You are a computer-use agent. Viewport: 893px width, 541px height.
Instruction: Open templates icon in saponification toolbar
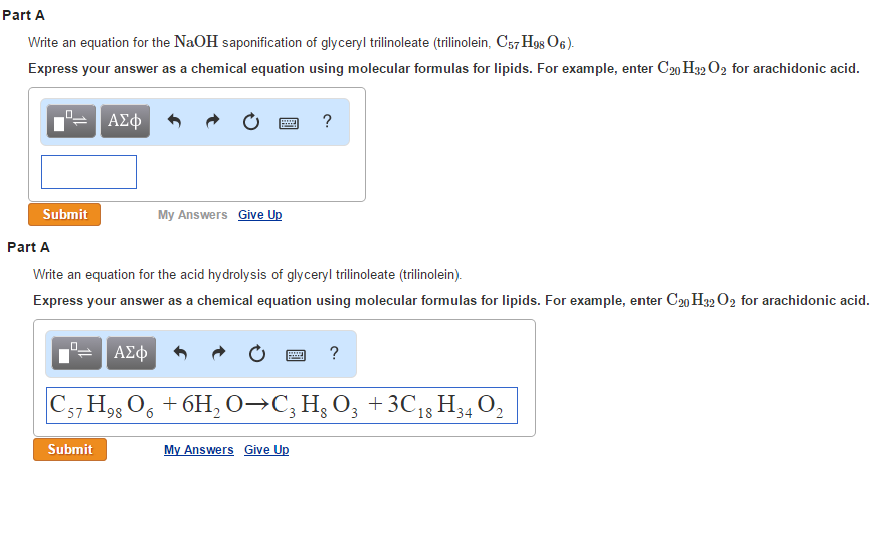point(72,122)
